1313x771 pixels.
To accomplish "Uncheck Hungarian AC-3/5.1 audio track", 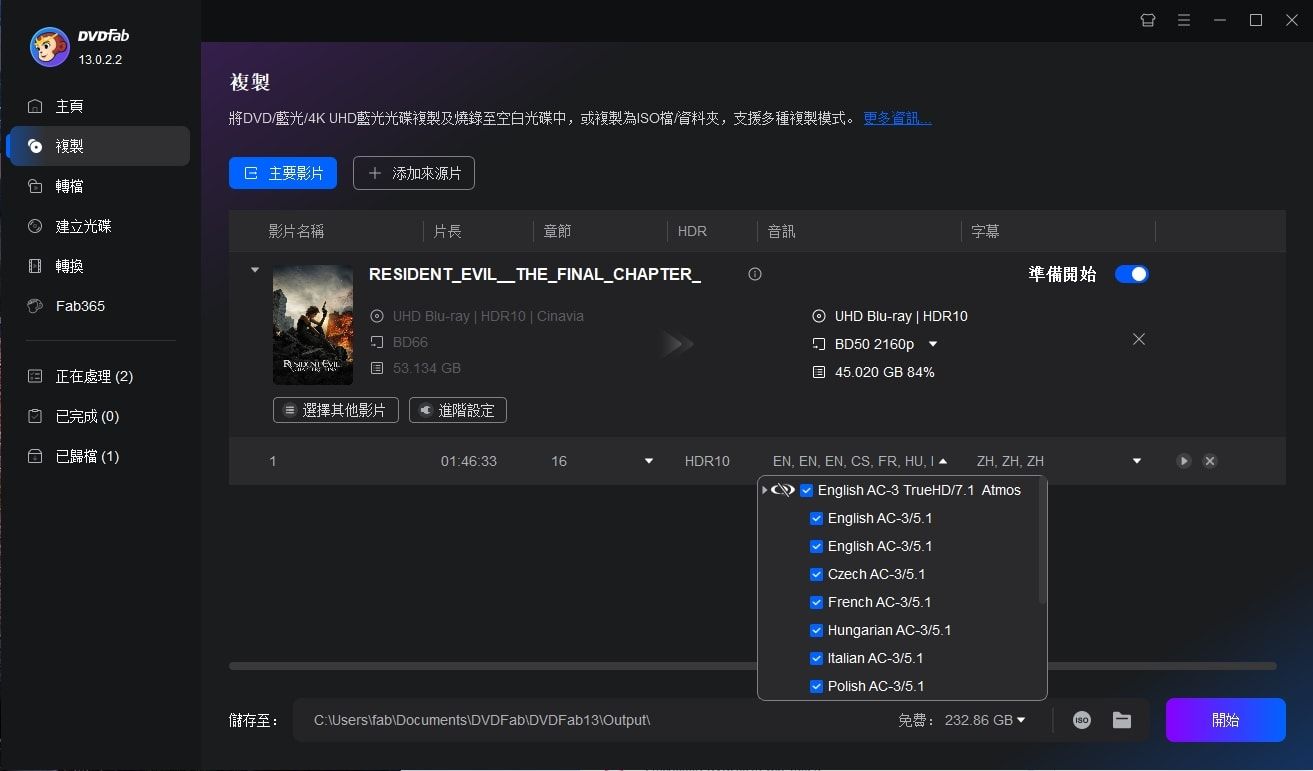I will coord(816,630).
